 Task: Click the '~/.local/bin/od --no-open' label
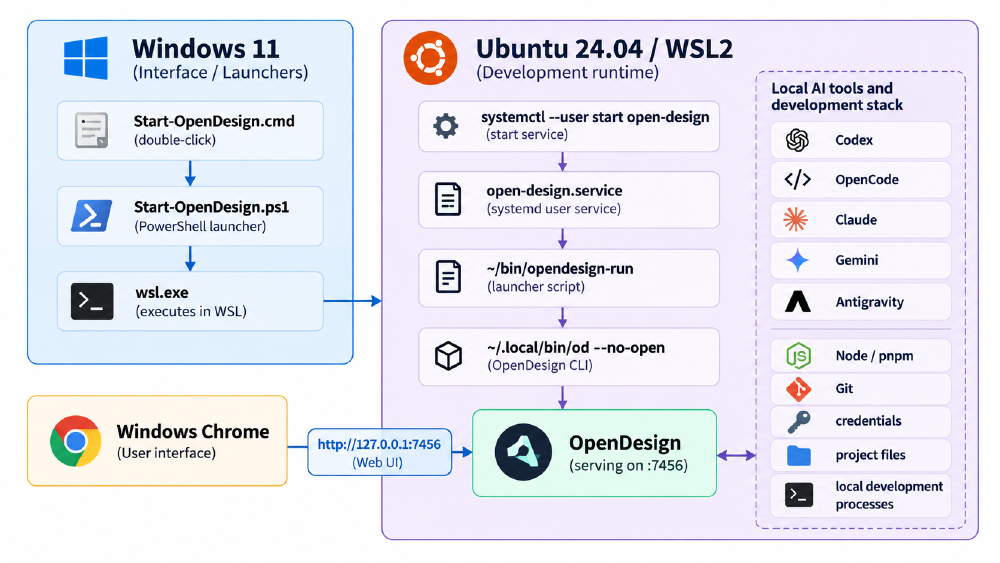coord(576,347)
